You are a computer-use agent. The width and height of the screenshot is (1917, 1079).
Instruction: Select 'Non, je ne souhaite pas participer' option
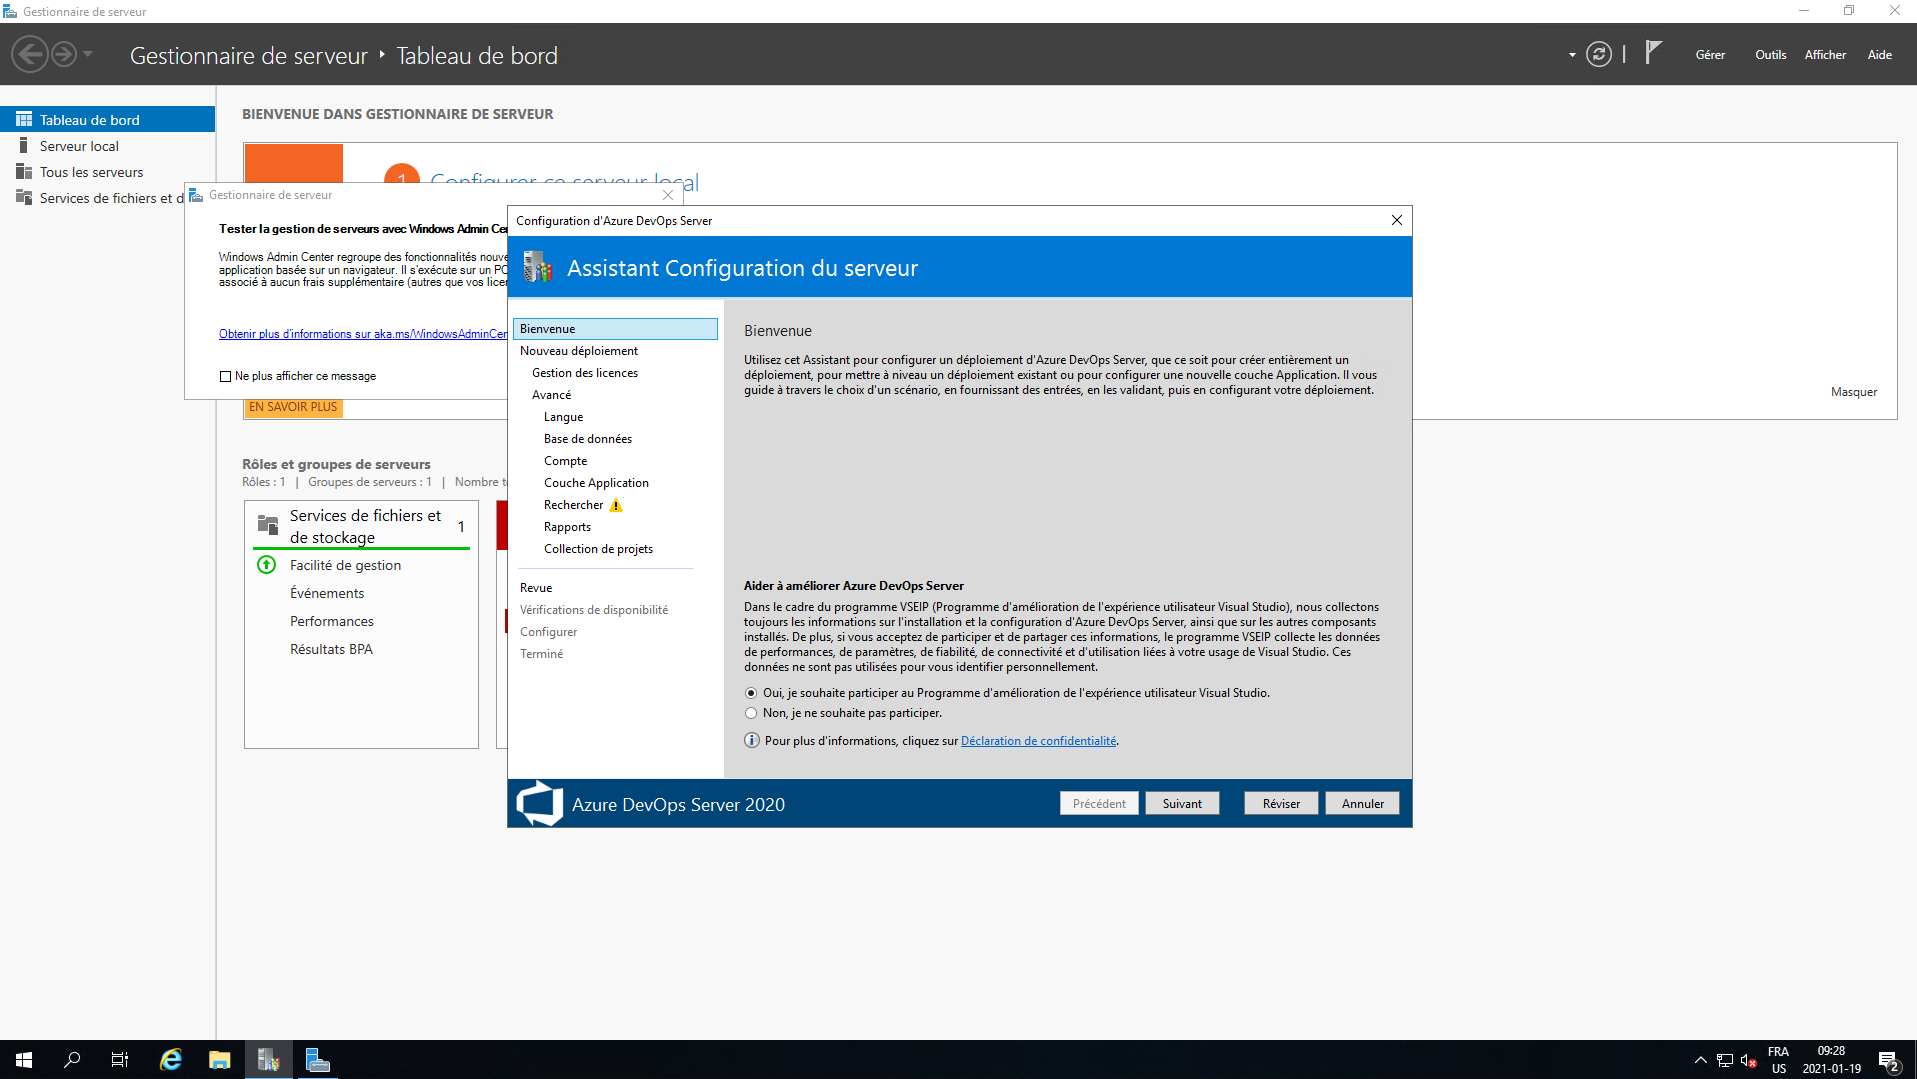(751, 713)
